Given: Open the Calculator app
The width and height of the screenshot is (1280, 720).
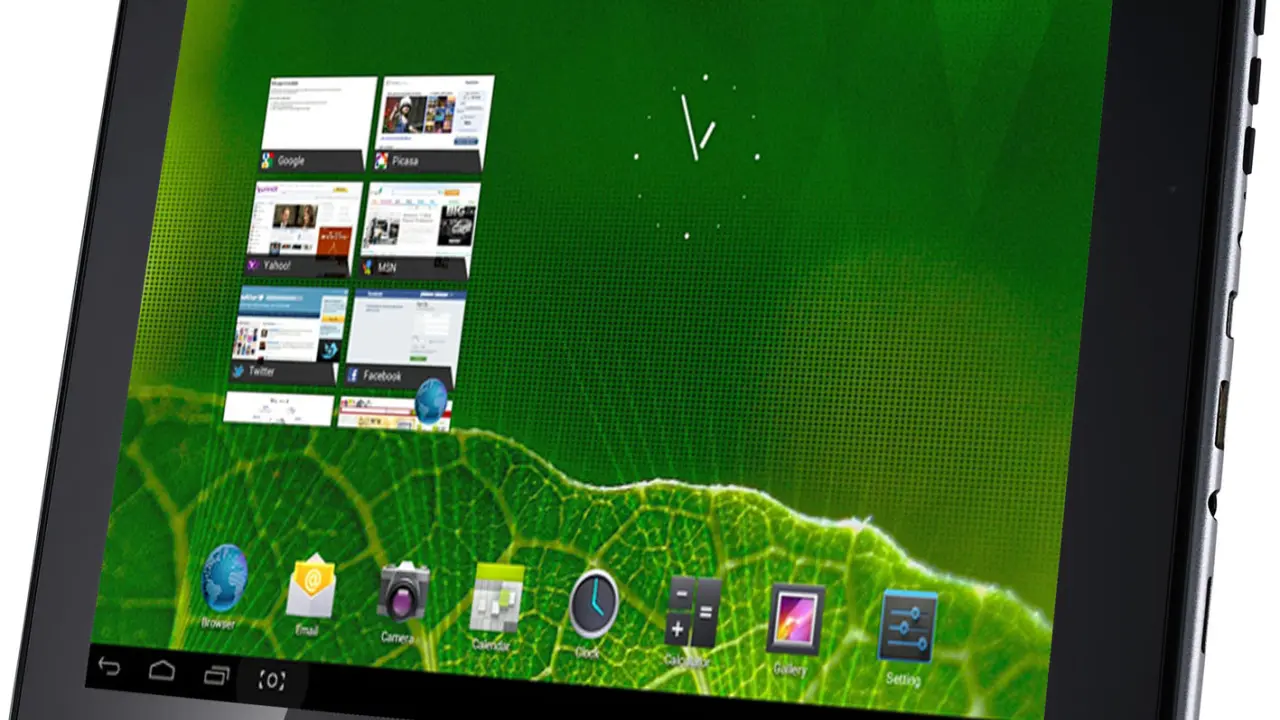Looking at the screenshot, I should coord(692,612).
